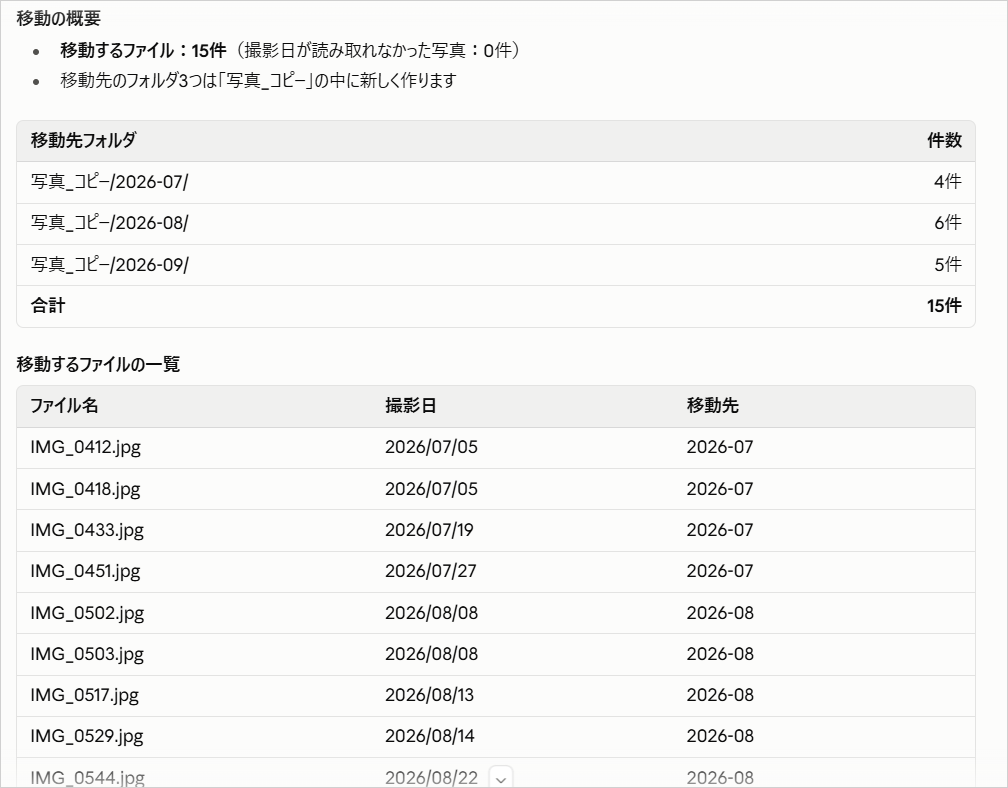Viewport: 1008px width, 788px height.
Task: Click the count "6件"
Action: [948, 223]
